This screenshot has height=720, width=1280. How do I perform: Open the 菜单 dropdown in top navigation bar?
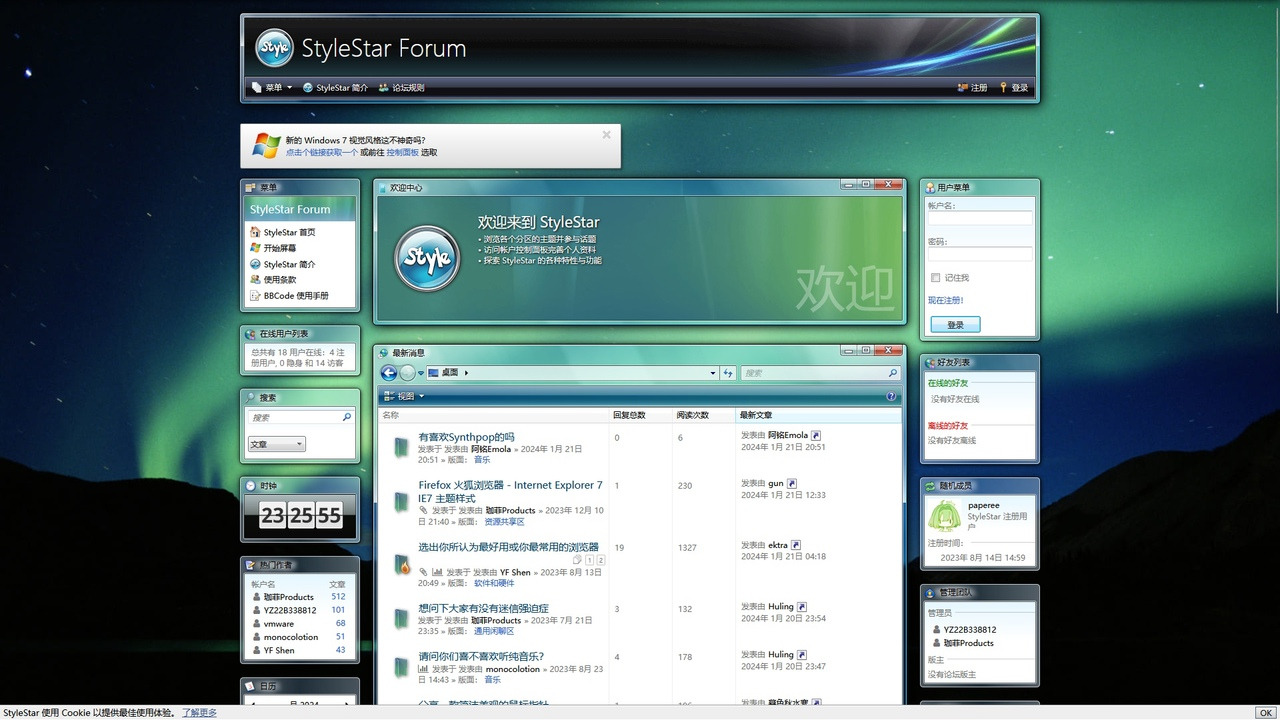coord(273,88)
